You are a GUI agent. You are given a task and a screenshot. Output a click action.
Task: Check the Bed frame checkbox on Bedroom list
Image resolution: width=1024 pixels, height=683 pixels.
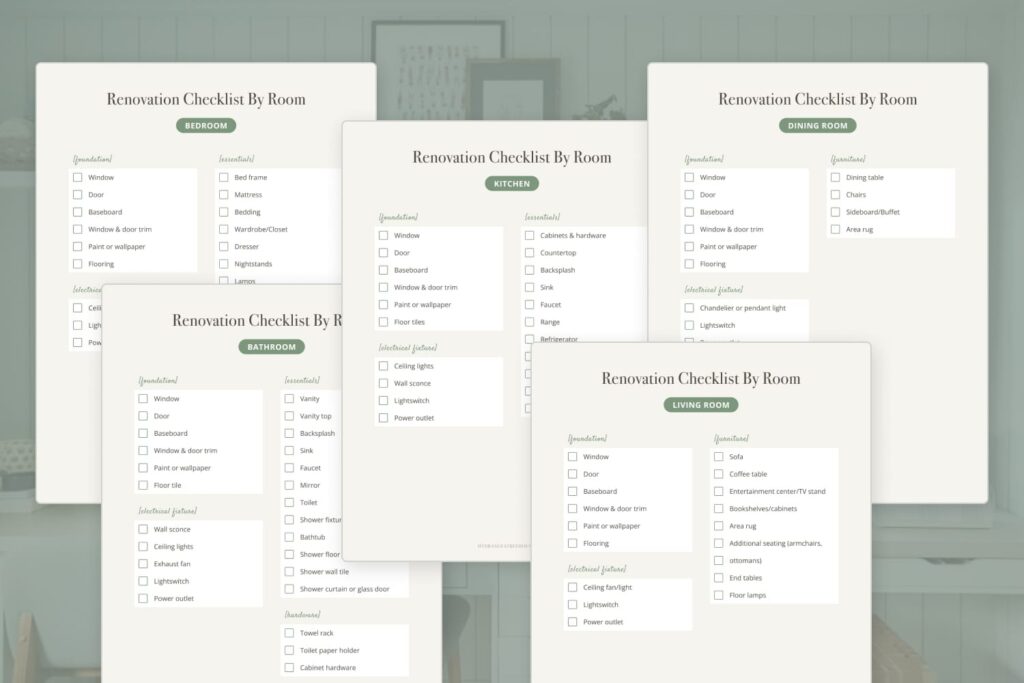[222, 176]
